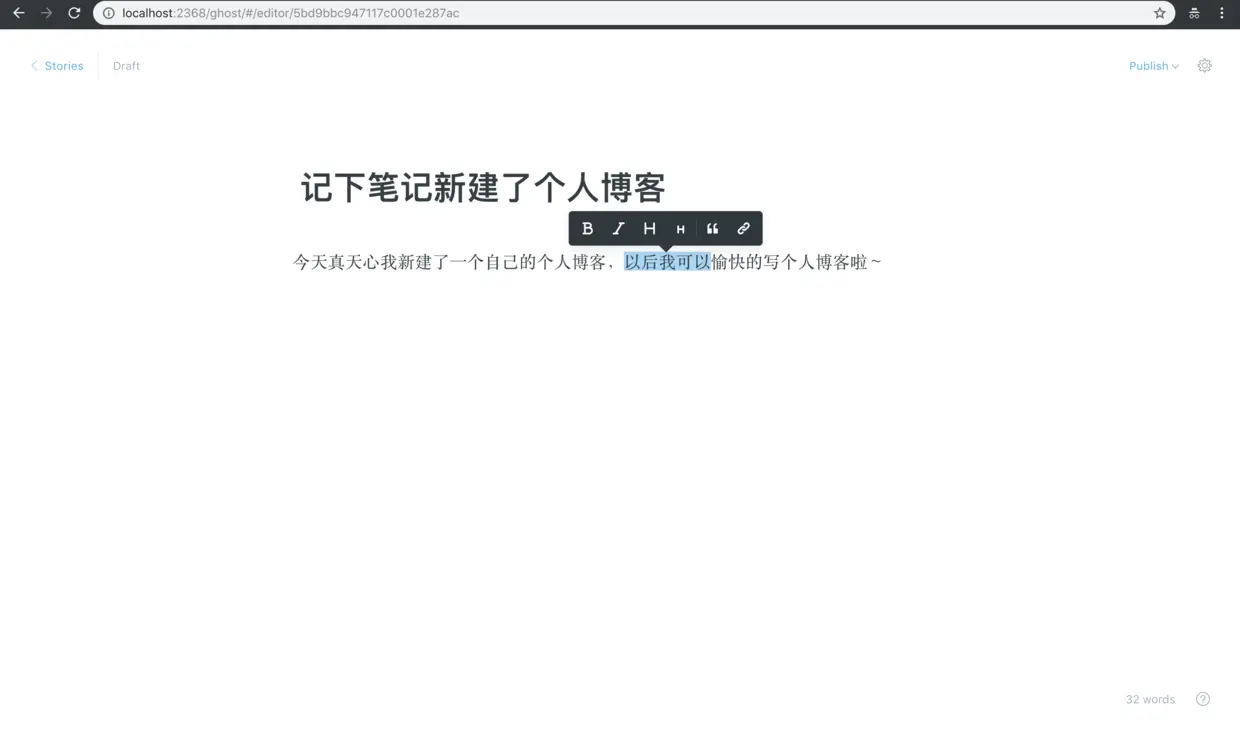Open the browser profile switcher icon
Image resolution: width=1240 pixels, height=736 pixels.
1193,13
